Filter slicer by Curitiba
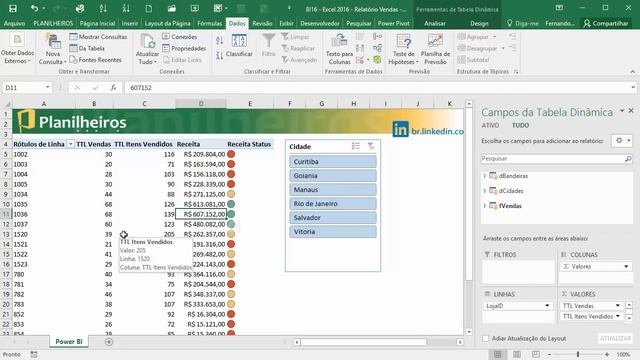Viewport: 640px width, 360px height. point(333,162)
